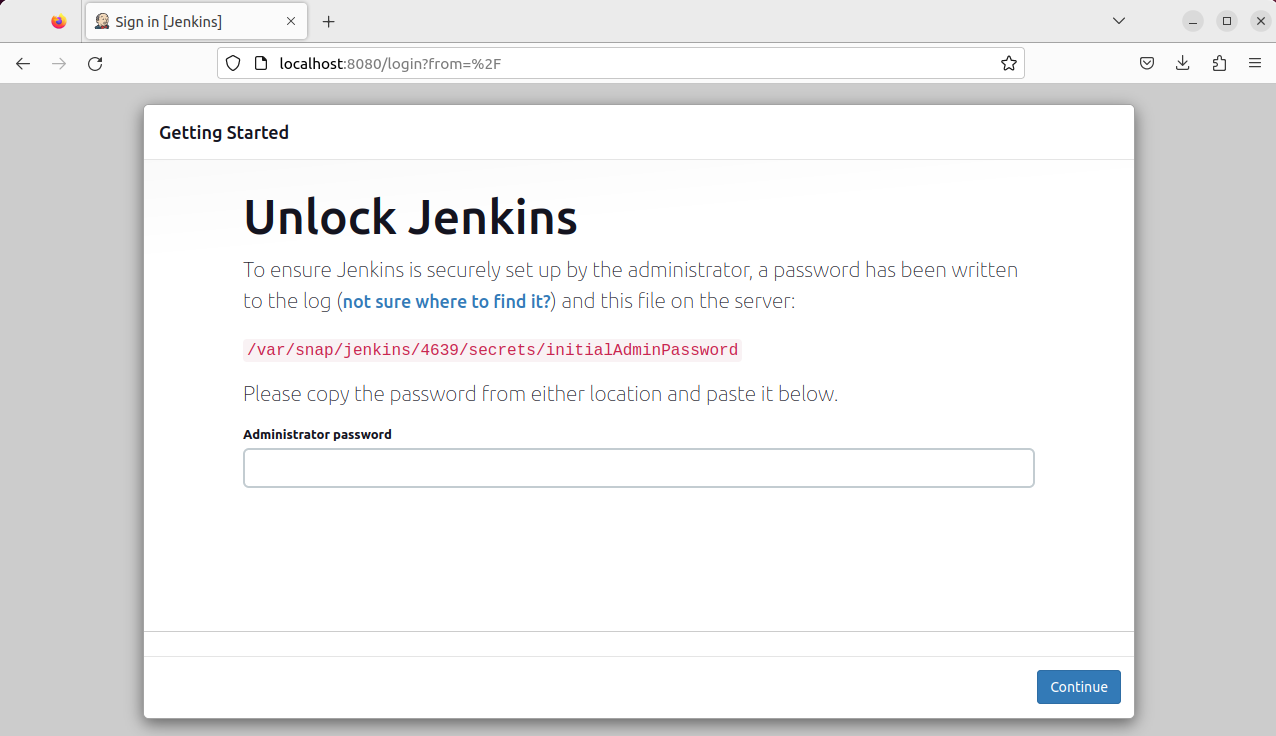The height and width of the screenshot is (736, 1276).
Task: Go back using the back arrow
Action: click(23, 63)
